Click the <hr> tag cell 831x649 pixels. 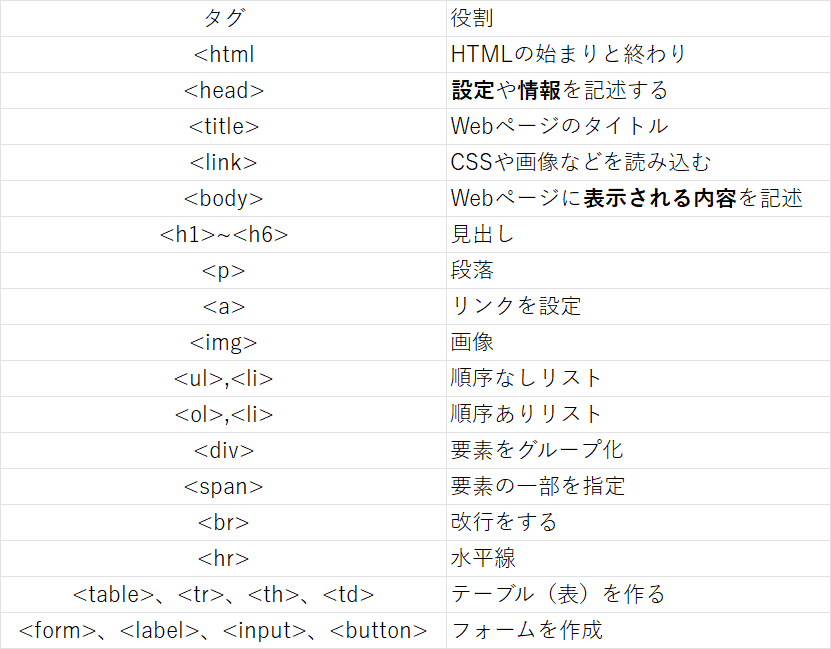[223, 558]
